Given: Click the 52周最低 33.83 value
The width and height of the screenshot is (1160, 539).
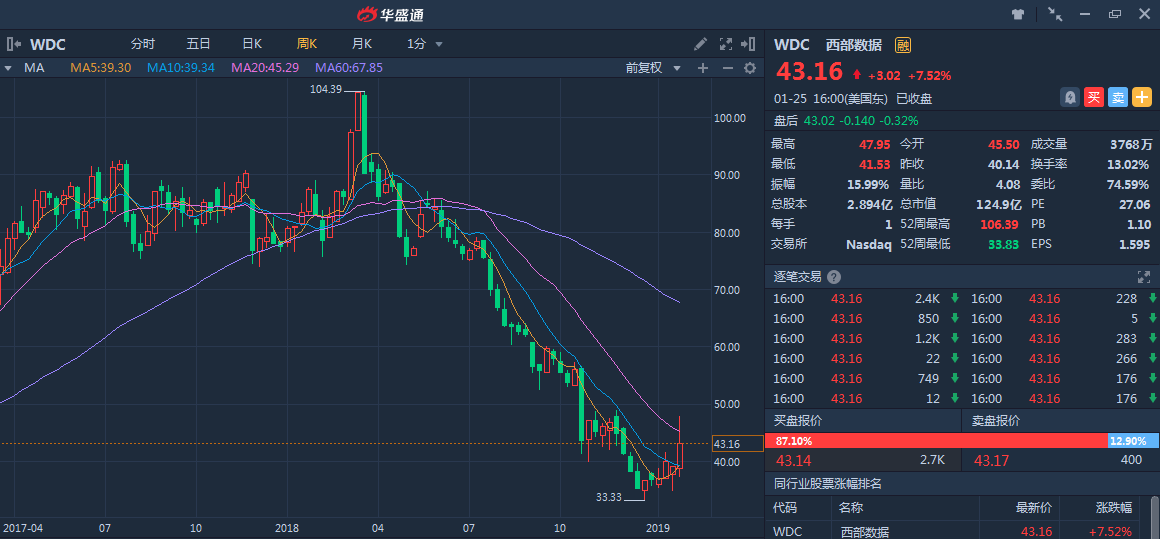Looking at the screenshot, I should coord(1005,244).
